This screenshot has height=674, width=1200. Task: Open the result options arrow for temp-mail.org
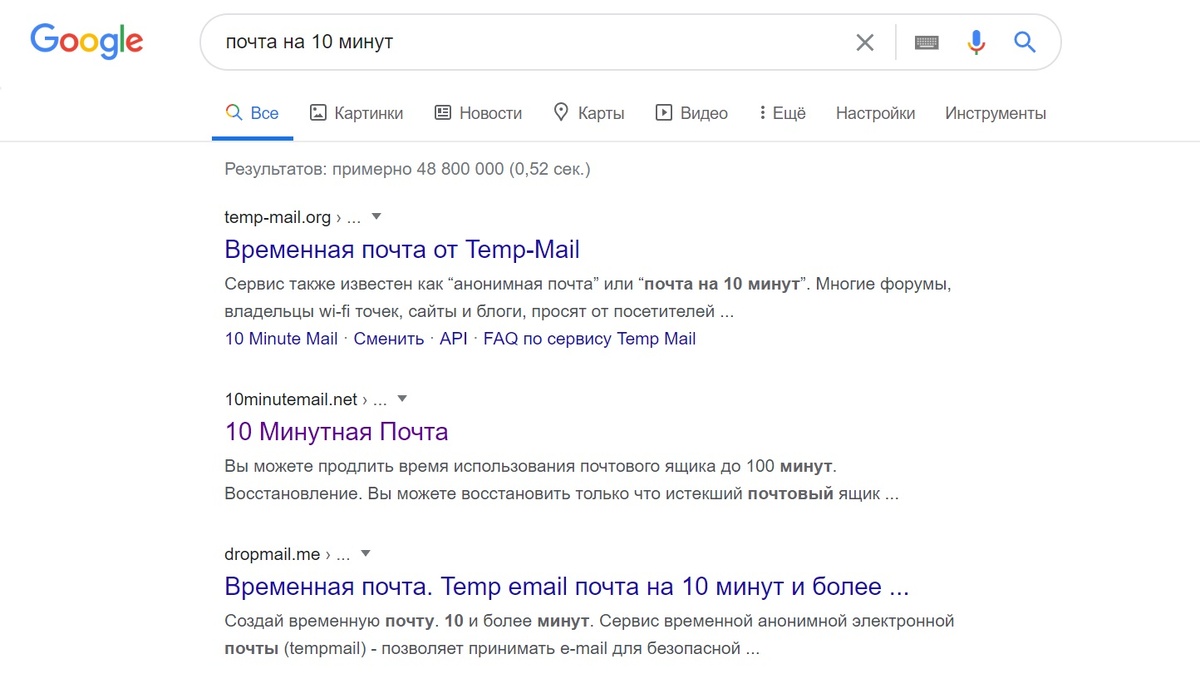375,215
